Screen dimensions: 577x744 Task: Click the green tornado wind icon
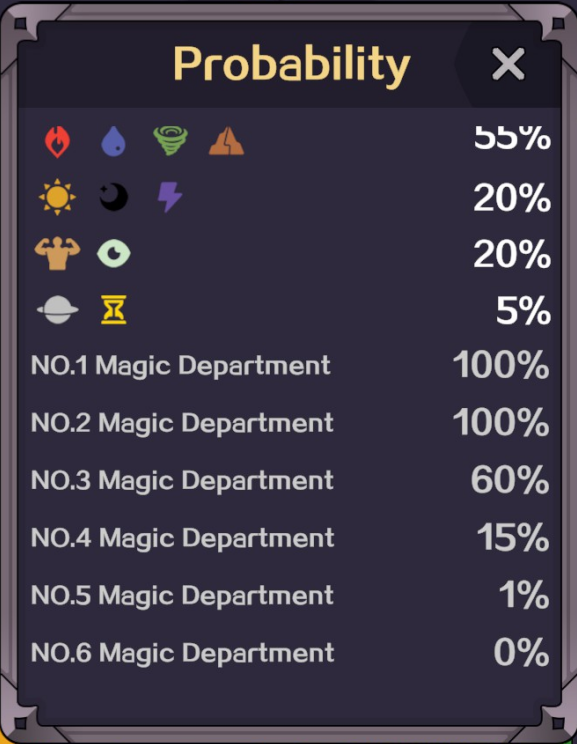[170, 141]
